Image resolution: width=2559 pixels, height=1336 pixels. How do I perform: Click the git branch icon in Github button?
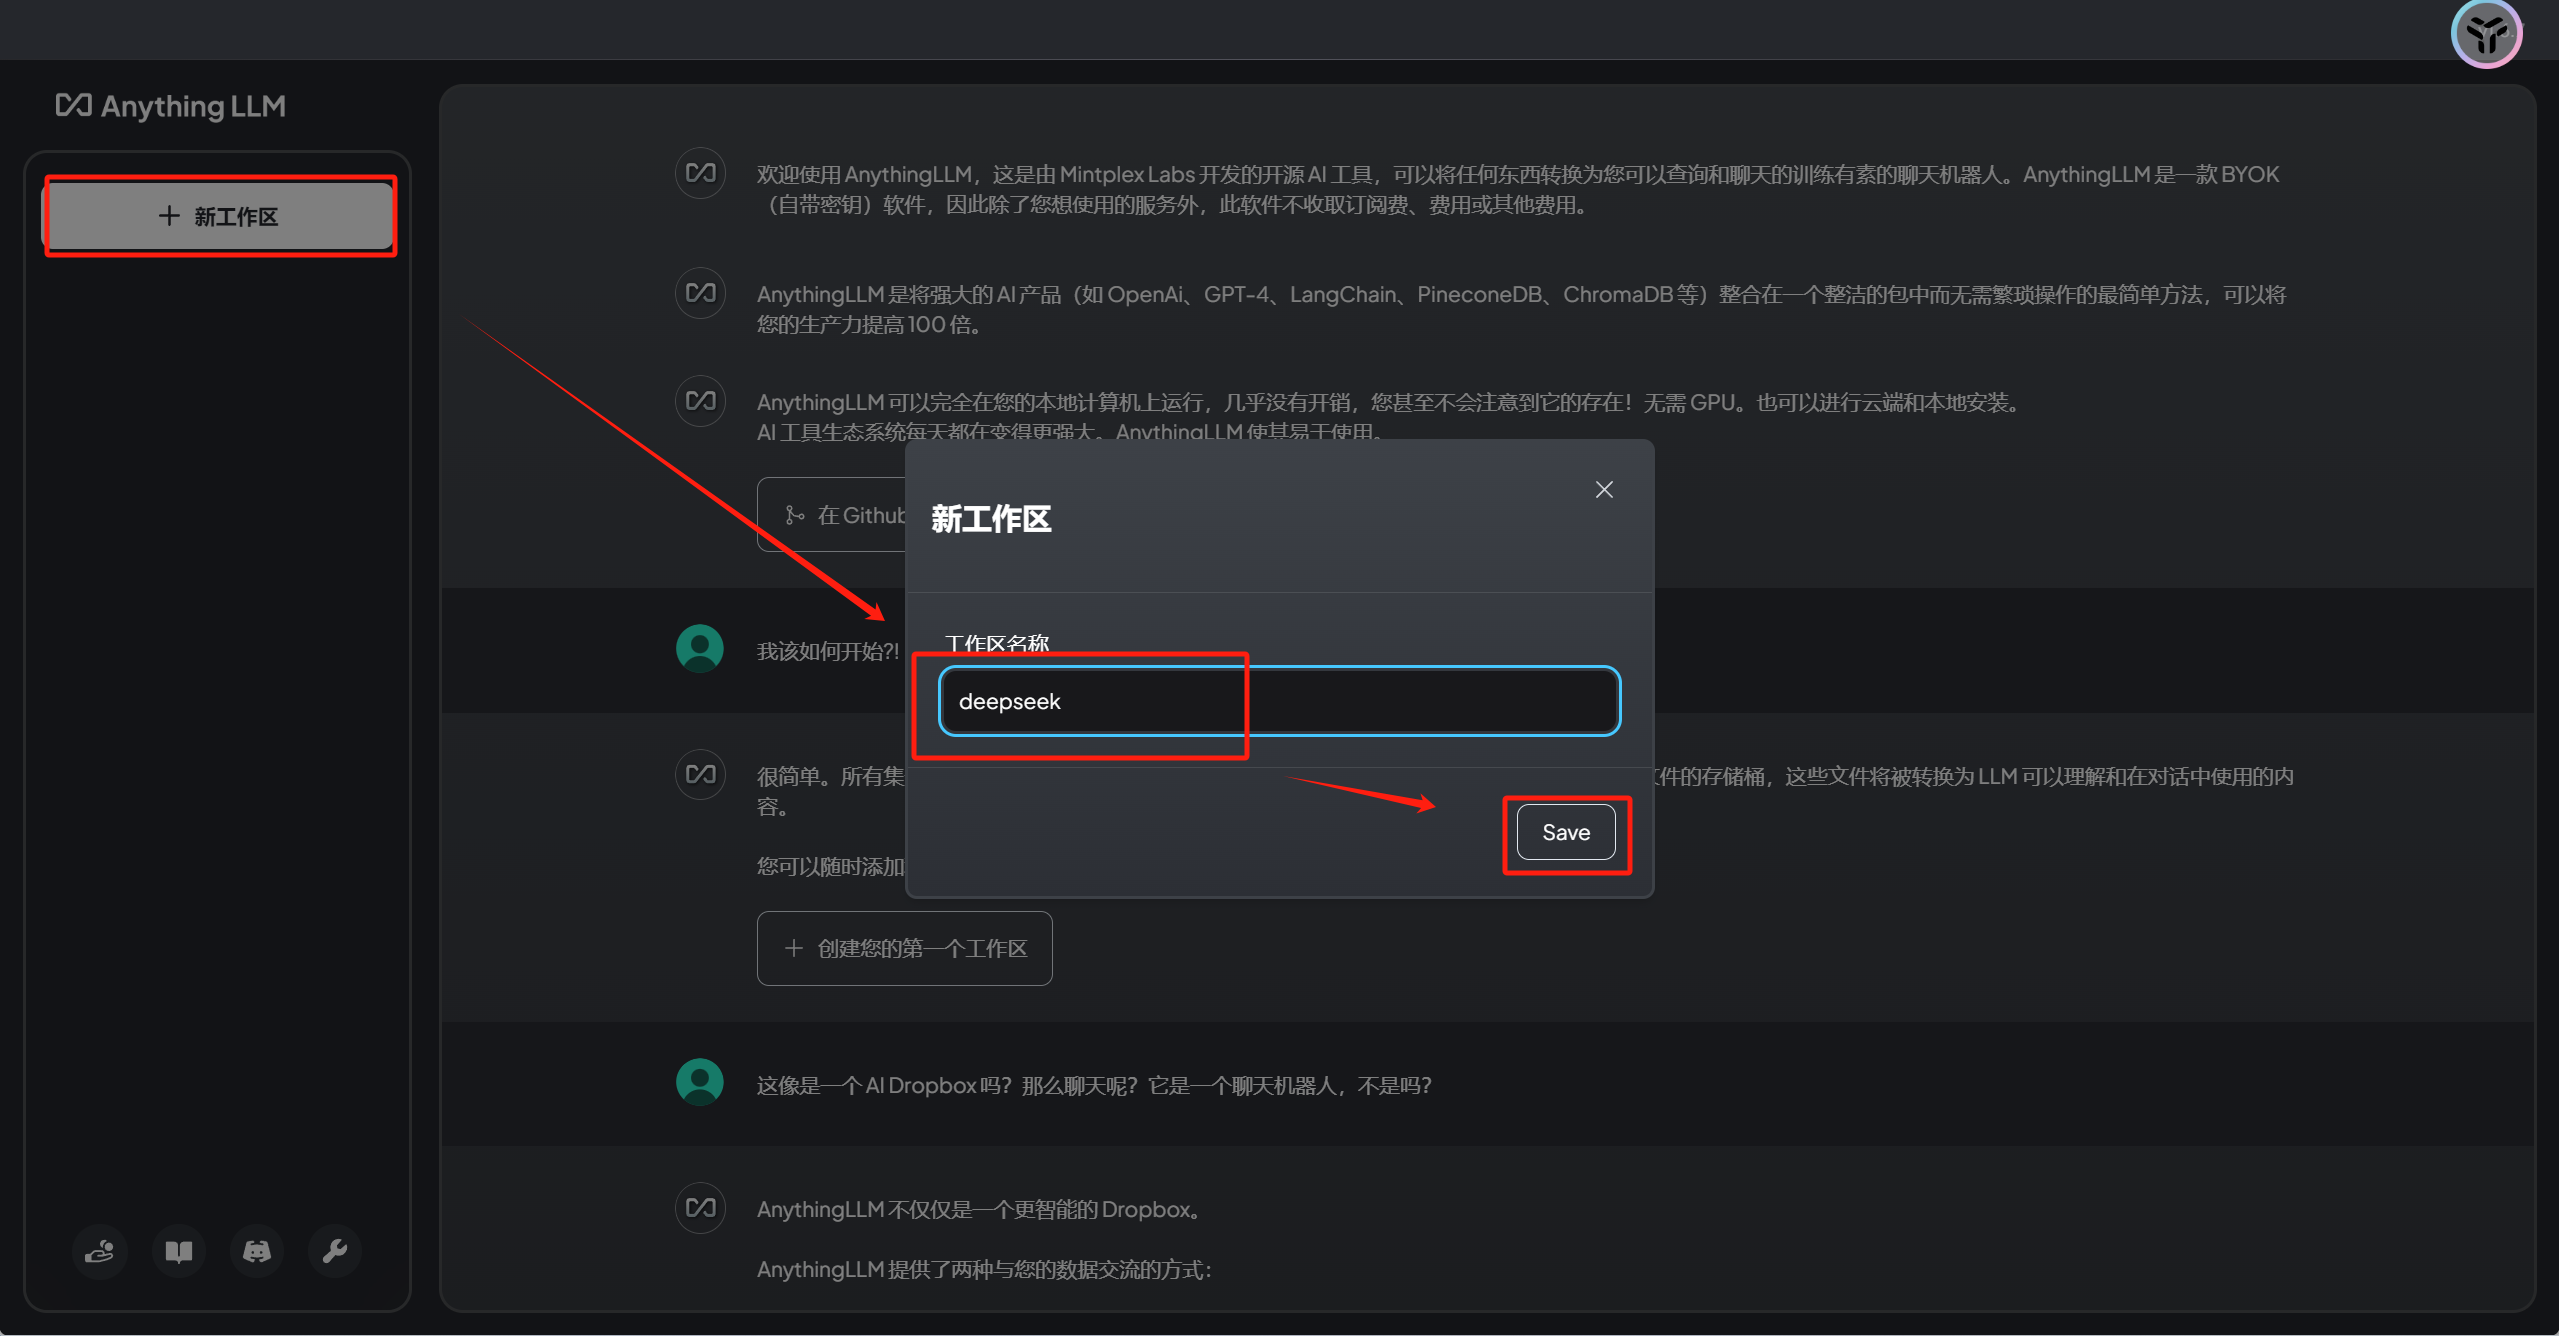pyautogui.click(x=795, y=515)
